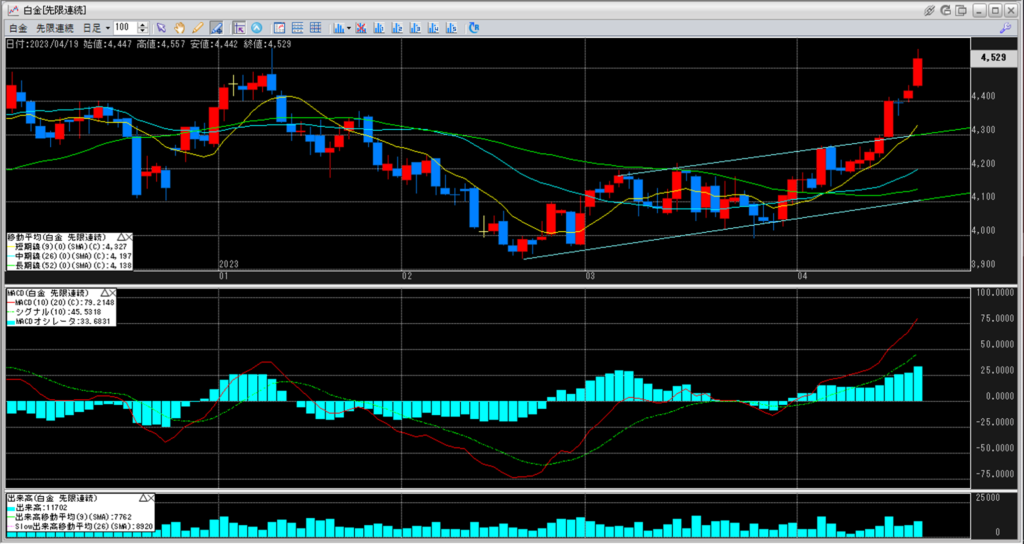The width and height of the screenshot is (1024, 544).
Task: Click the green 長期線(52) legend swatch
Action: pos(10,266)
